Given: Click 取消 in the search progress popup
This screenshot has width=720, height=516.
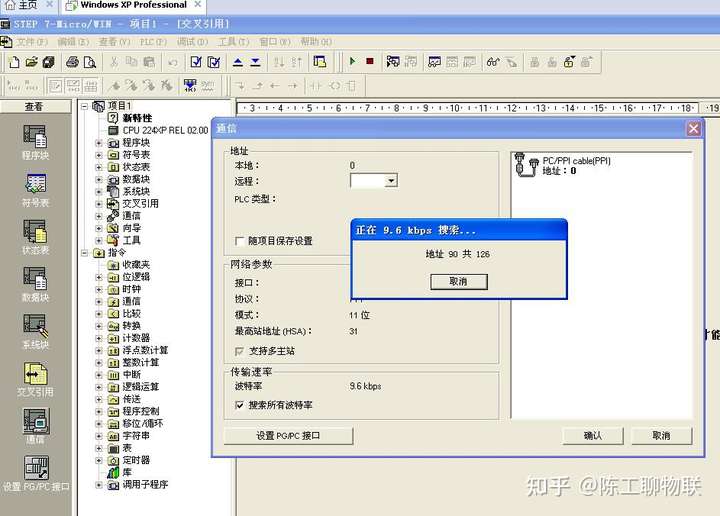Looking at the screenshot, I should click(458, 281).
